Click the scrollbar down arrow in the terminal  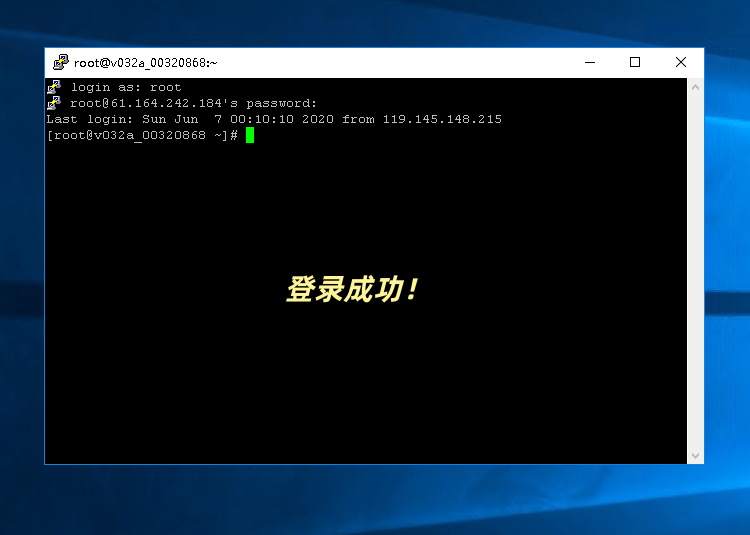pos(695,456)
